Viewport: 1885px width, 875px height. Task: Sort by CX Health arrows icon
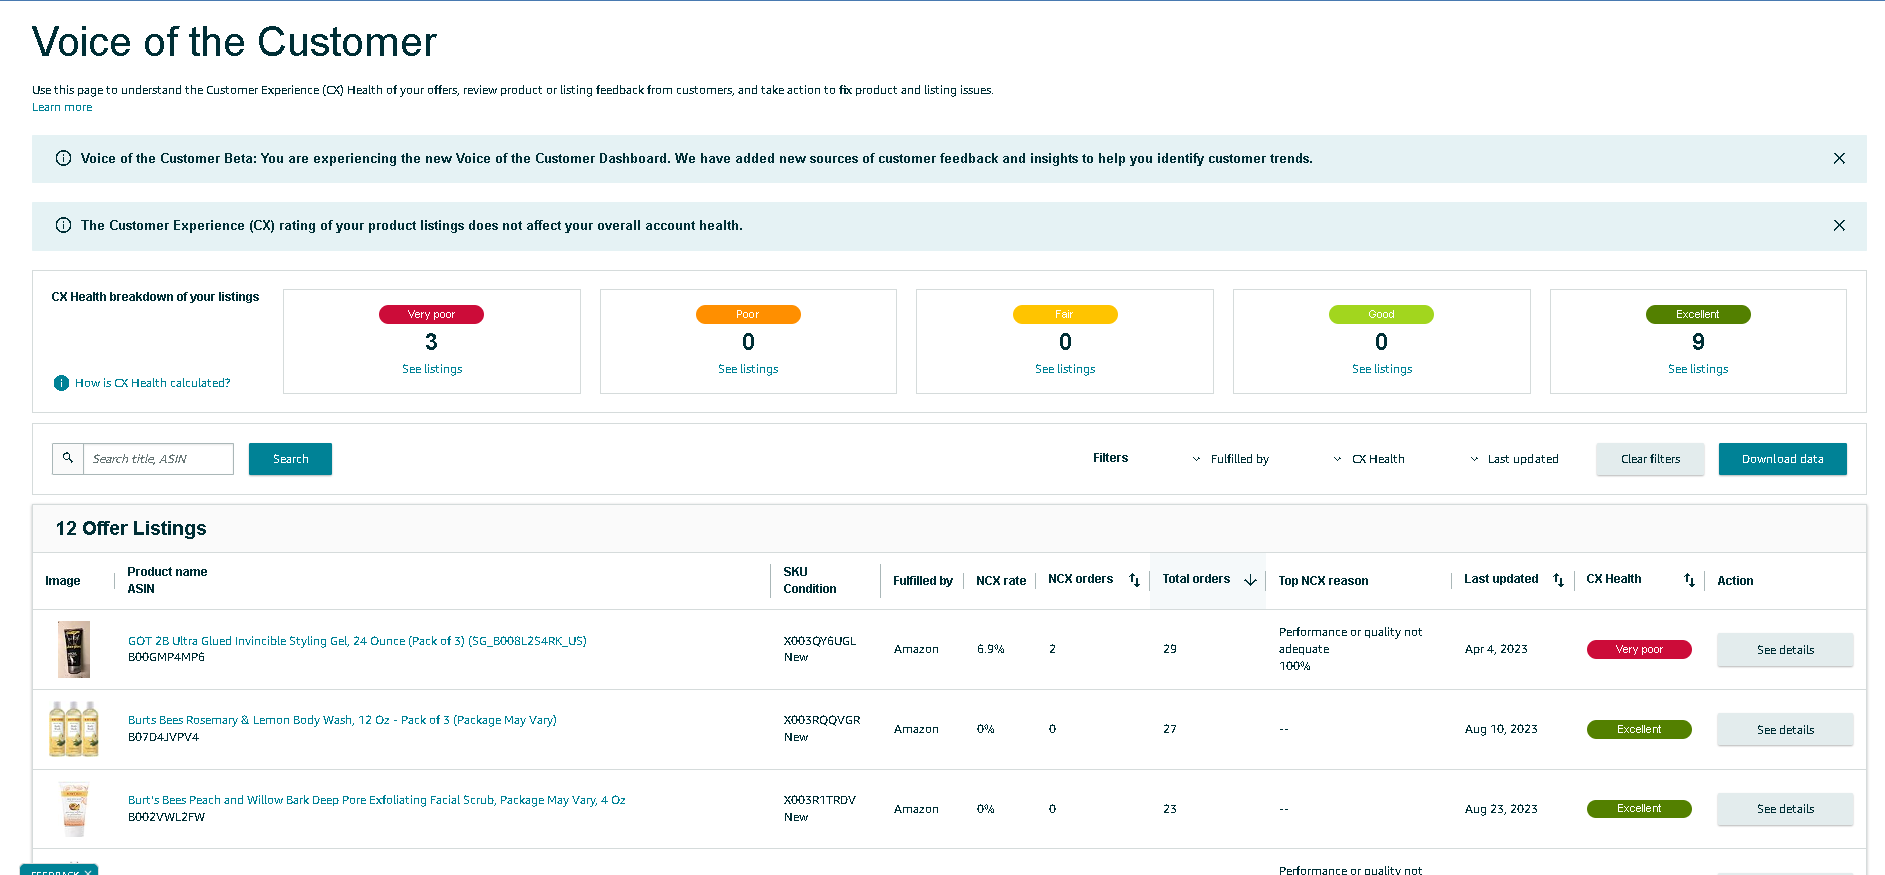(1689, 580)
